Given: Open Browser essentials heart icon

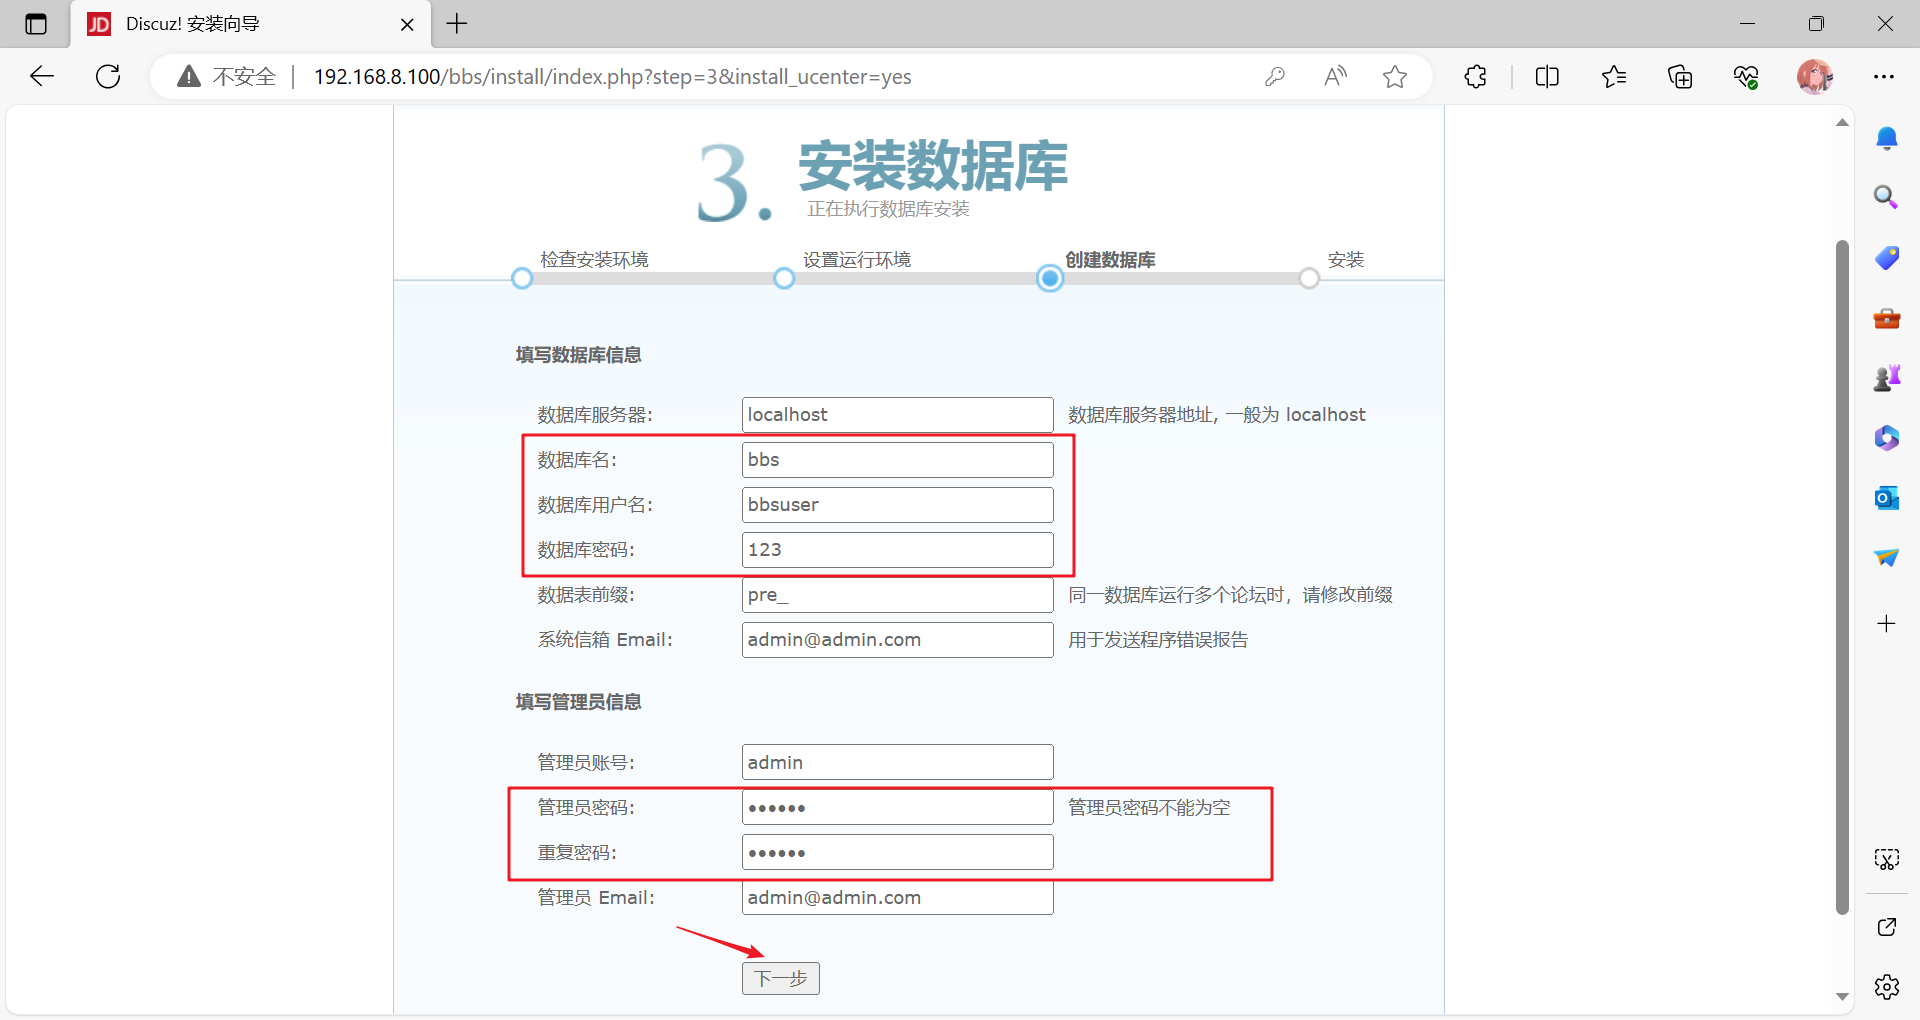Looking at the screenshot, I should click(1746, 76).
